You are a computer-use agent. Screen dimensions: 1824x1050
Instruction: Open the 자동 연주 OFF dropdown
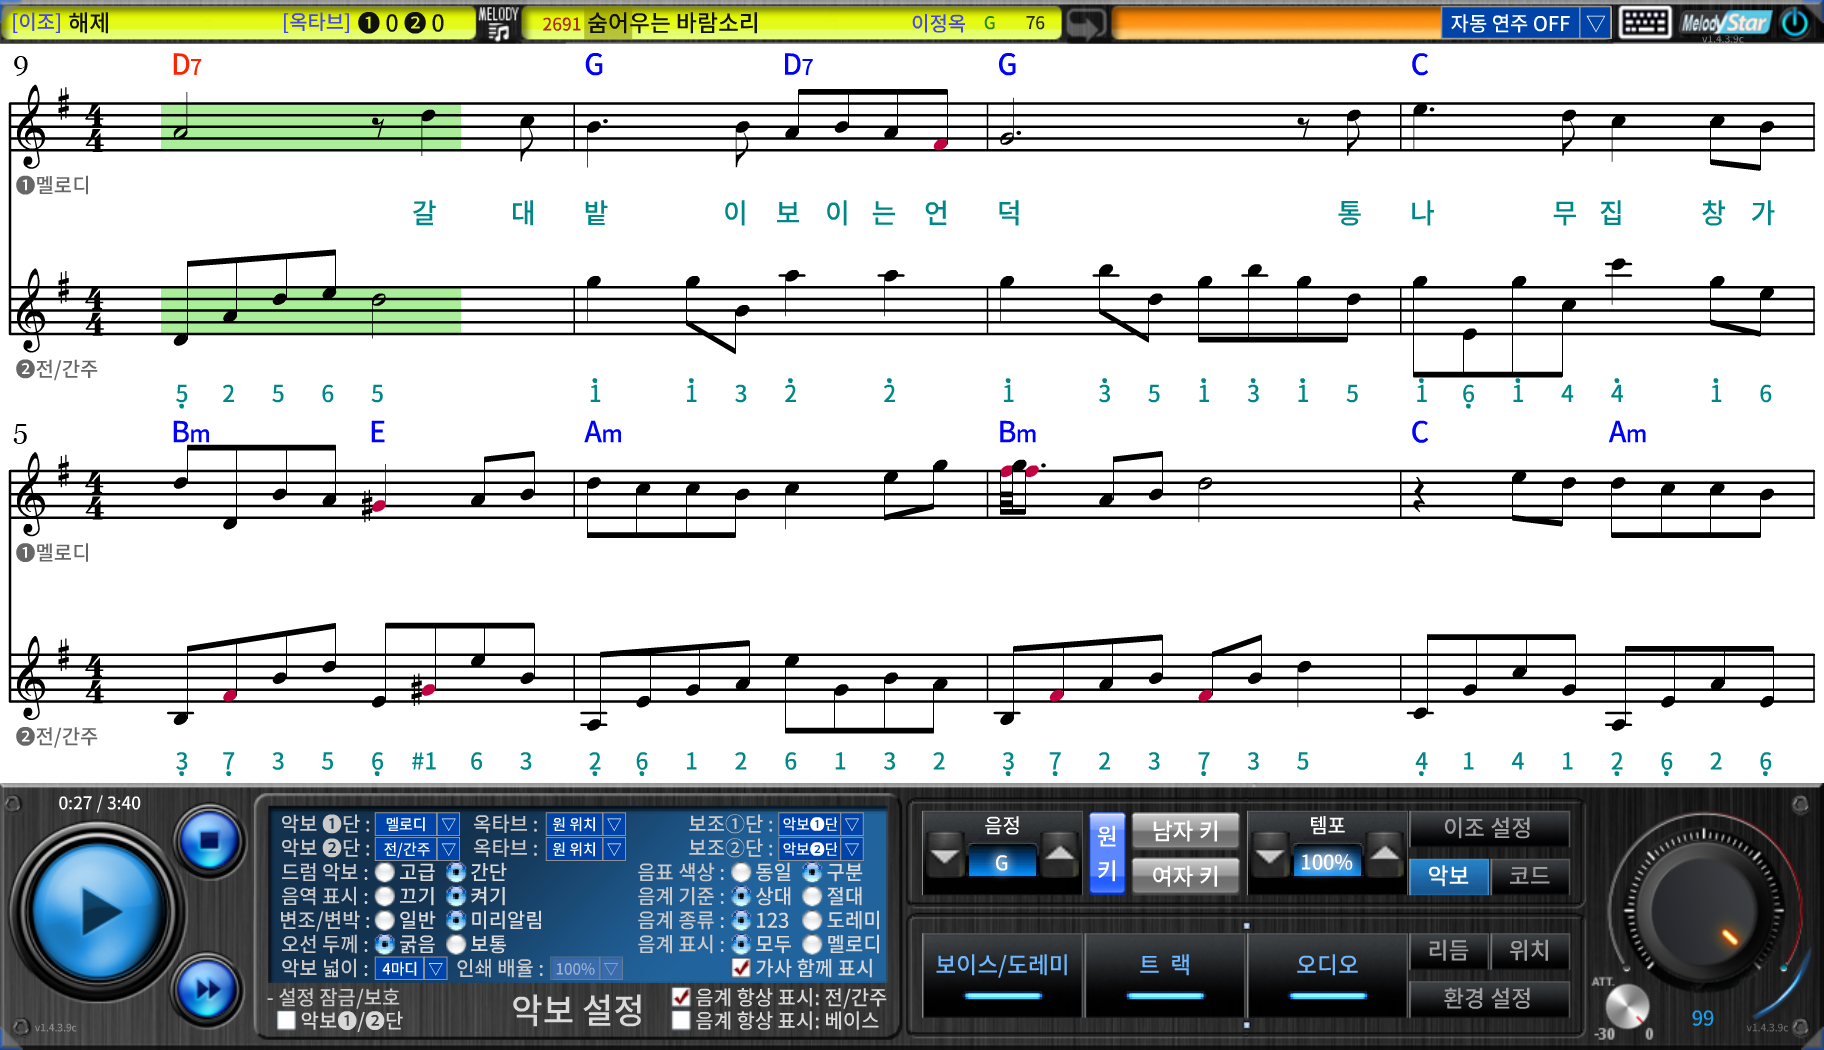click(1596, 23)
